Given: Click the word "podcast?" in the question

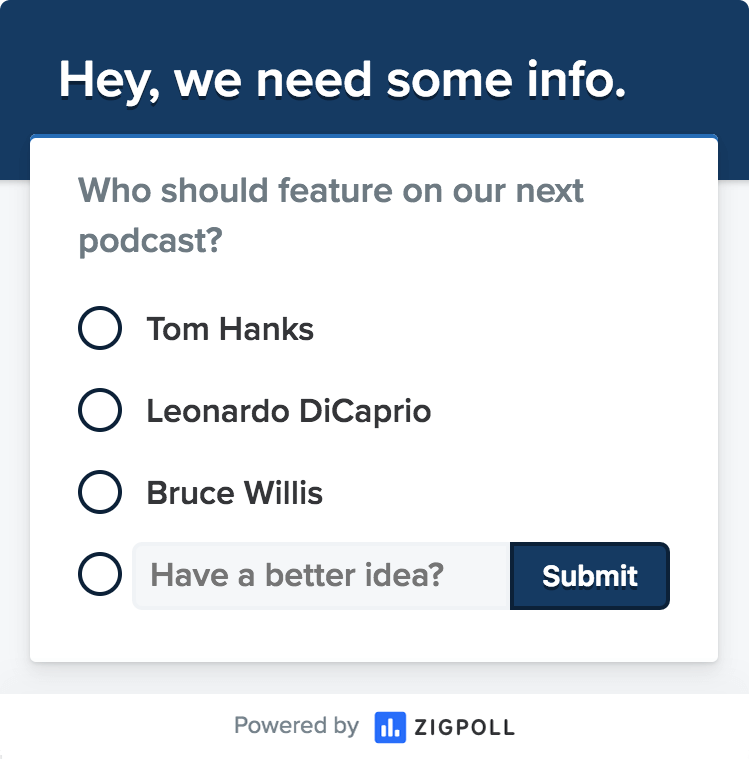Looking at the screenshot, I should pyautogui.click(x=150, y=241).
